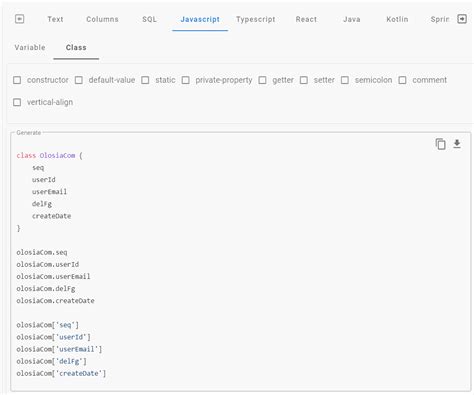Toggle the getter checkbox
Viewport: 474px width, 395px height.
pos(262,80)
